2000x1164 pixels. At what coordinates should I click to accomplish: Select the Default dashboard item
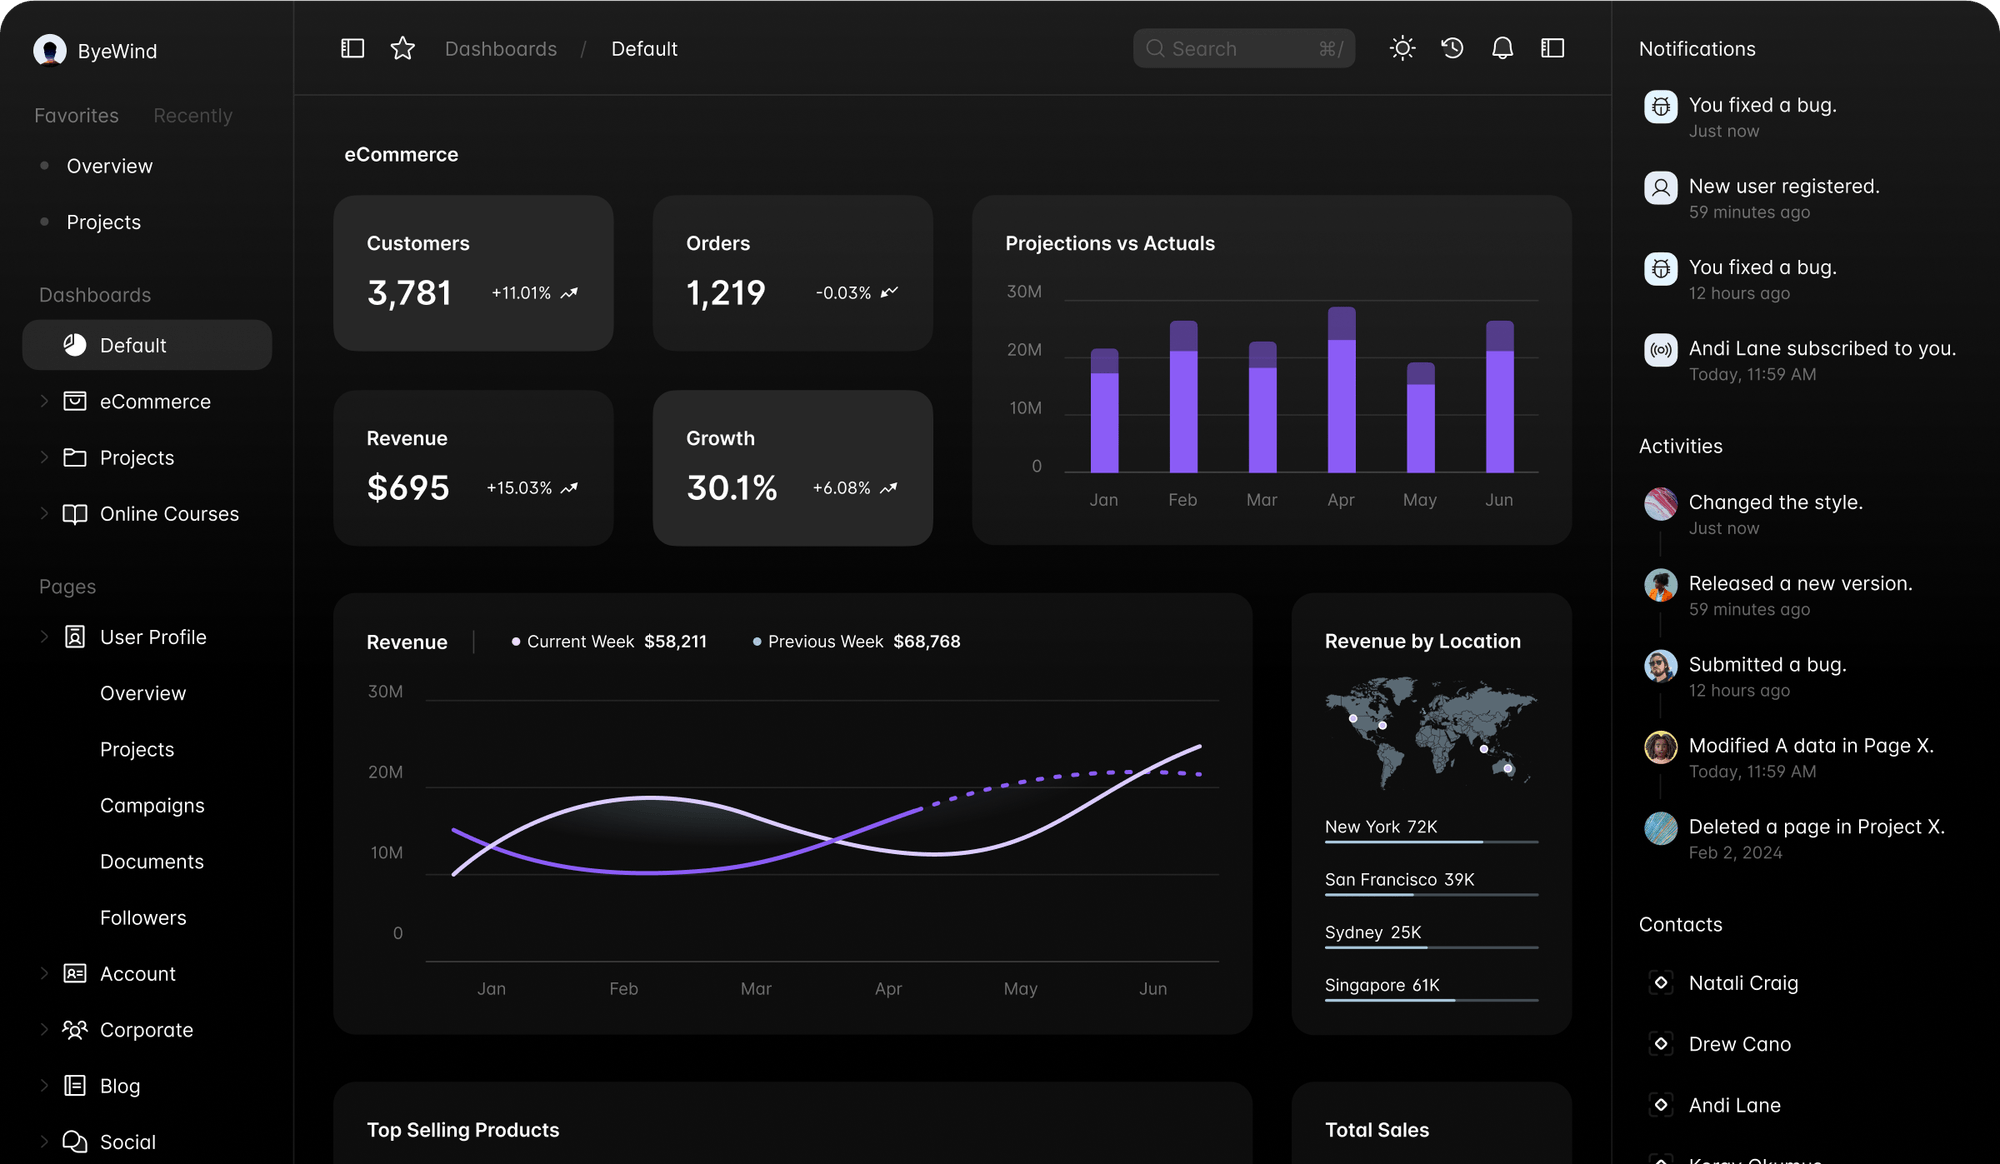pyautogui.click(x=147, y=345)
